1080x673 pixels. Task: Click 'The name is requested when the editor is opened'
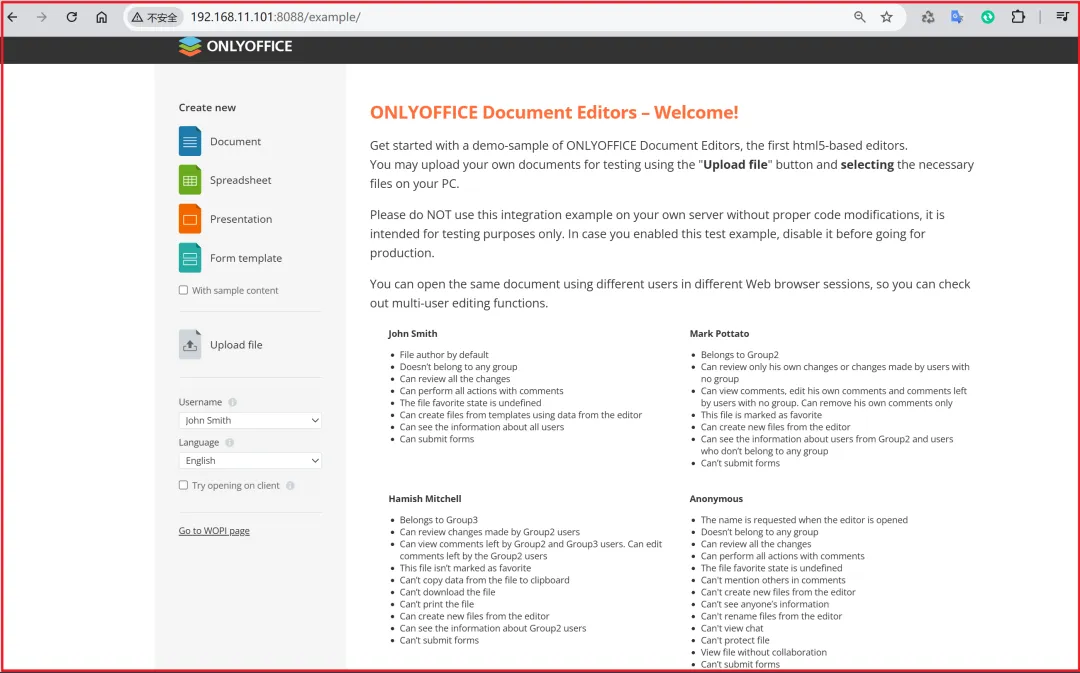coord(804,520)
